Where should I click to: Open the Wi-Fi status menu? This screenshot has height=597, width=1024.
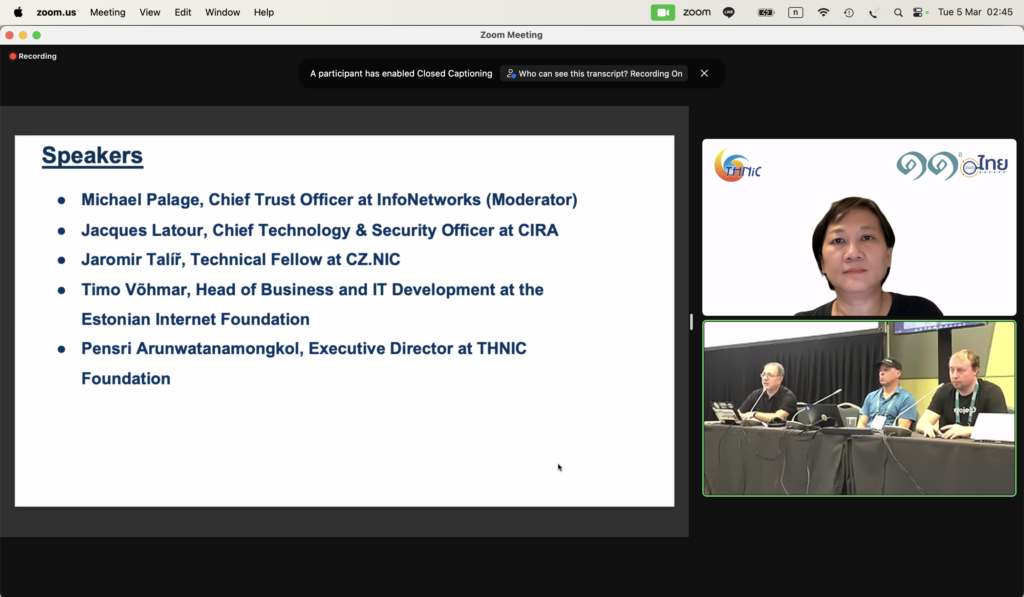click(824, 12)
